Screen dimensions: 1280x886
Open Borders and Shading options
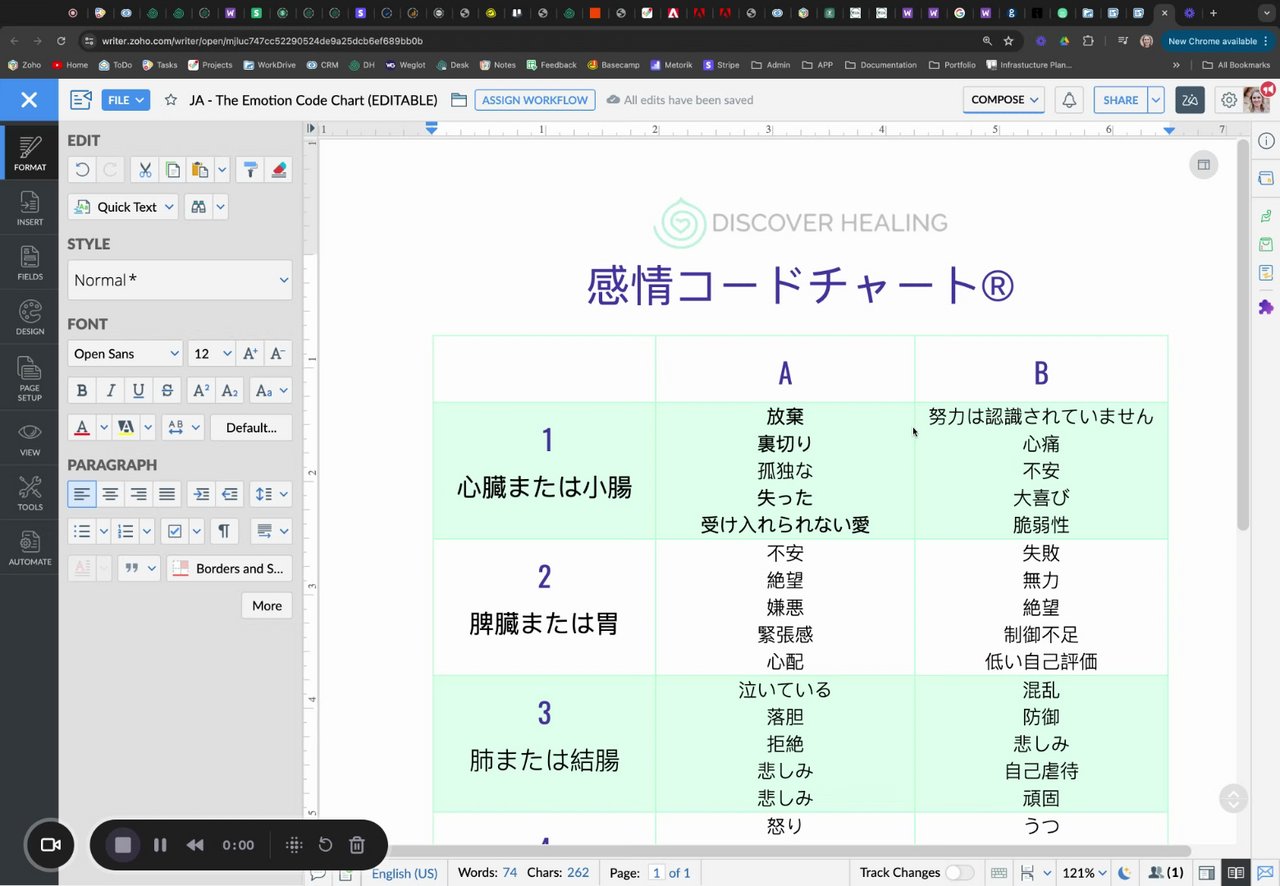tap(229, 568)
